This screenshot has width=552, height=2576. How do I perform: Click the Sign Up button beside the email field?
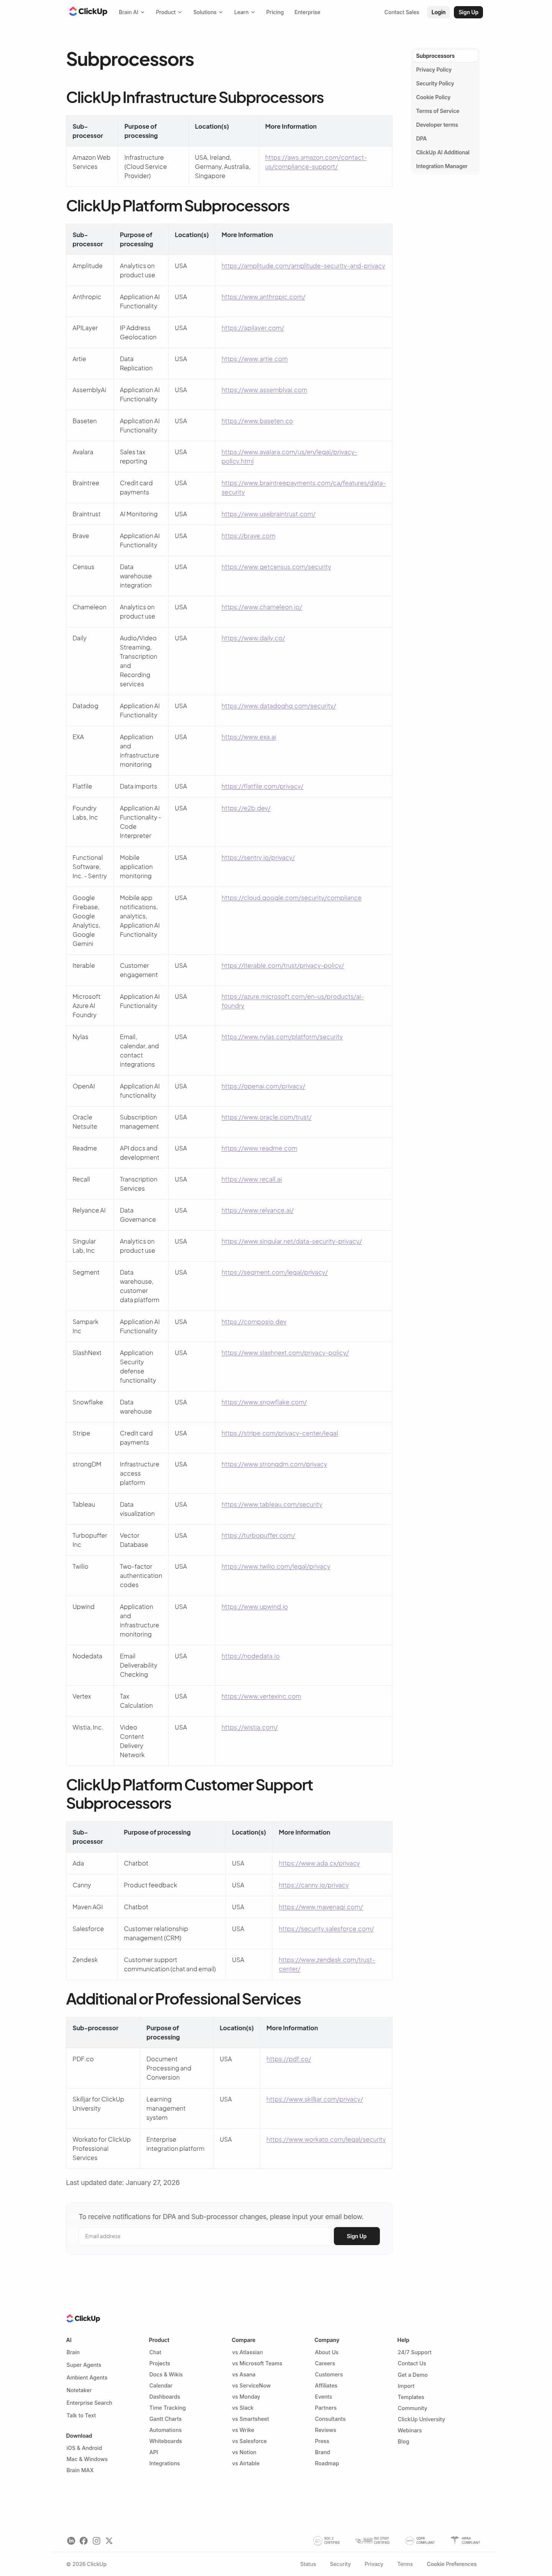pyautogui.click(x=356, y=2236)
